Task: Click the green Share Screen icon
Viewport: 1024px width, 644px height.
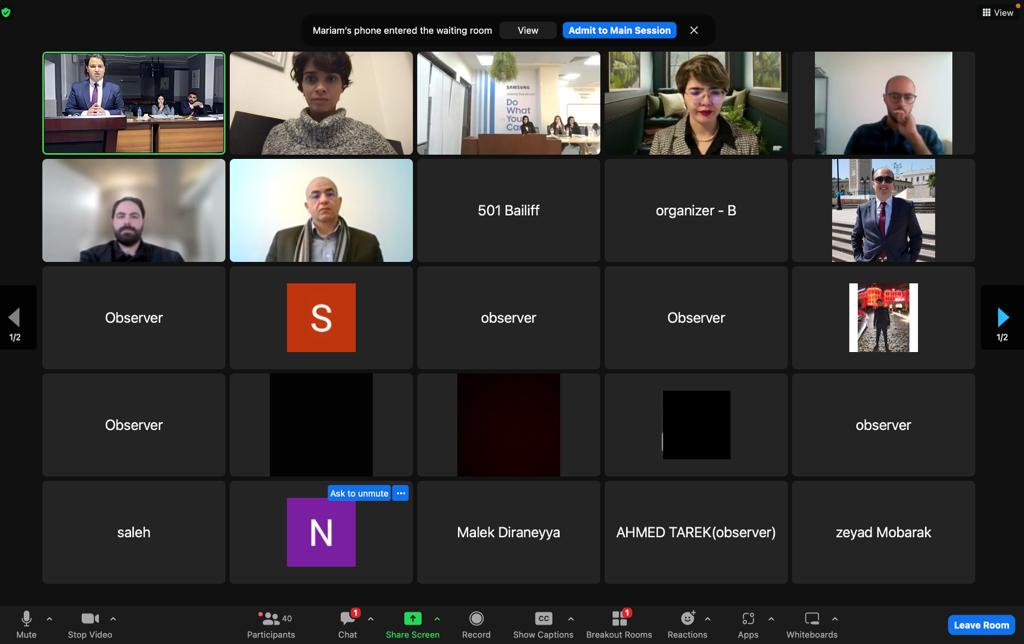Action: 412,619
